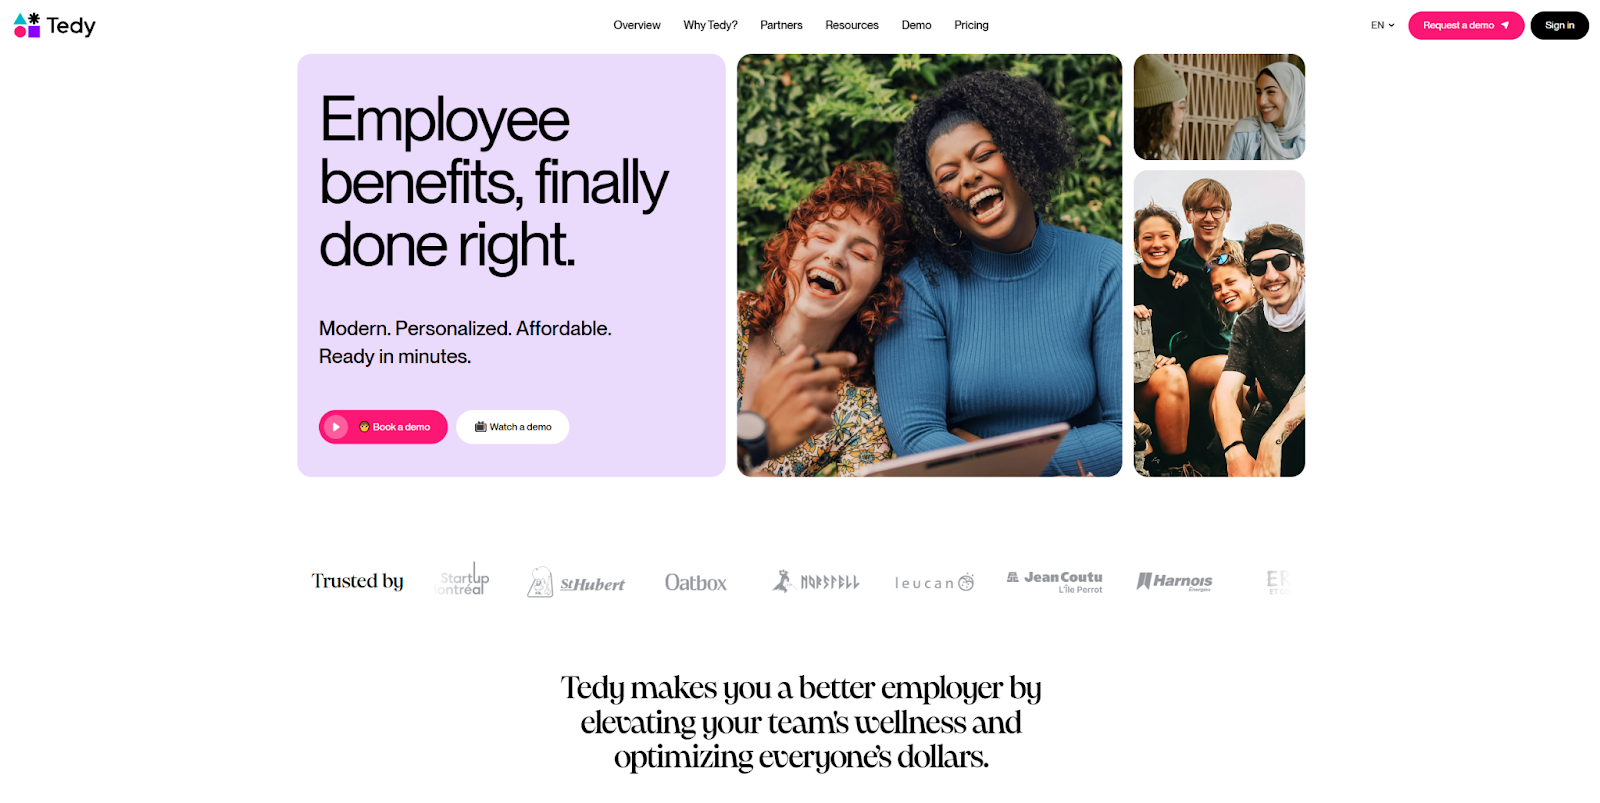Screen dimensions: 1600x803
Task: Click the St-Hubert logo
Action: point(576,582)
